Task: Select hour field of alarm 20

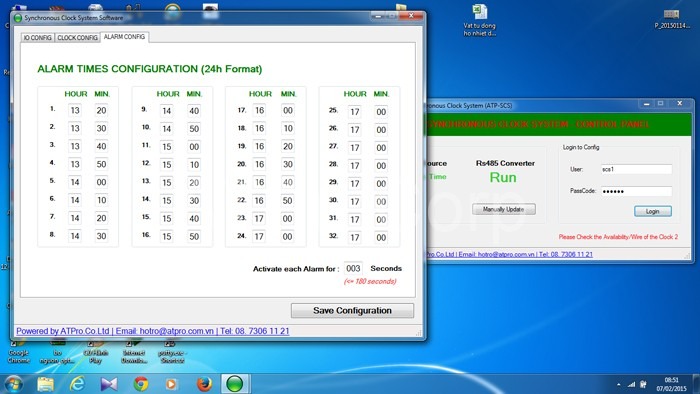Action: click(x=259, y=164)
